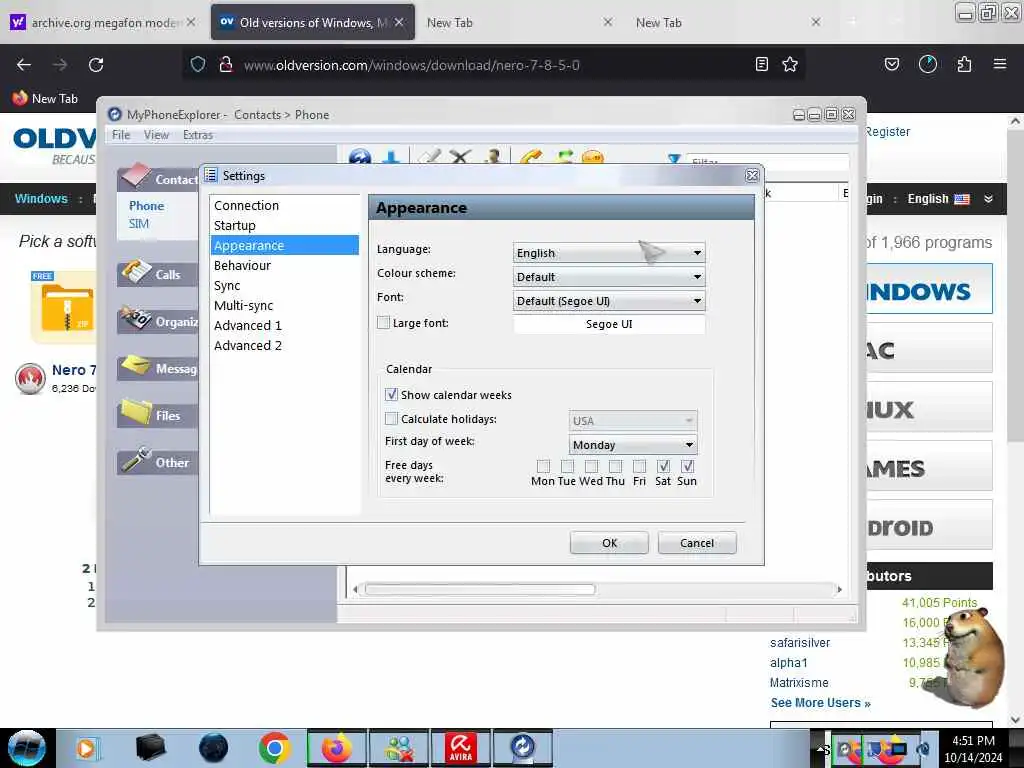Screen dimensions: 1024x768
Task: Select SIM under Contacts
Action: (138, 223)
